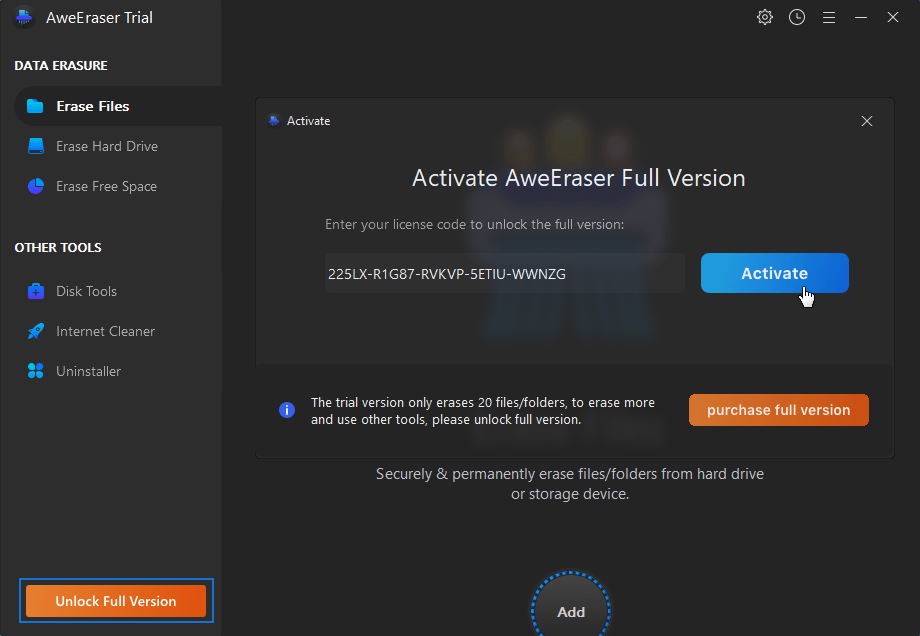This screenshot has height=636, width=920.
Task: Click the Erase Hard Drive disk icon
Action: point(36,146)
